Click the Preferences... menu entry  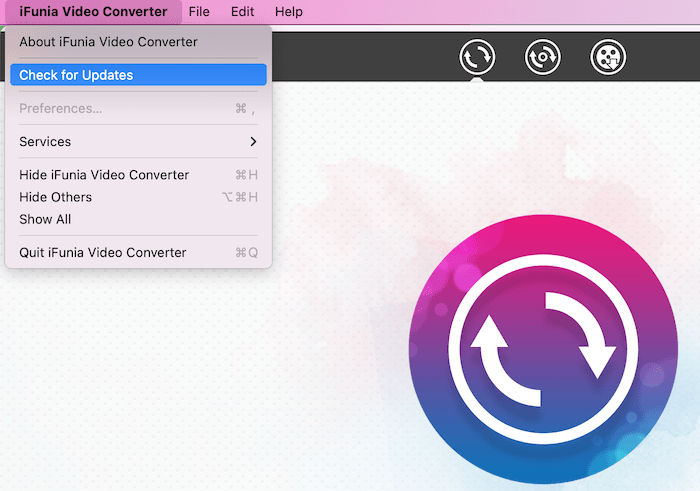[61, 108]
